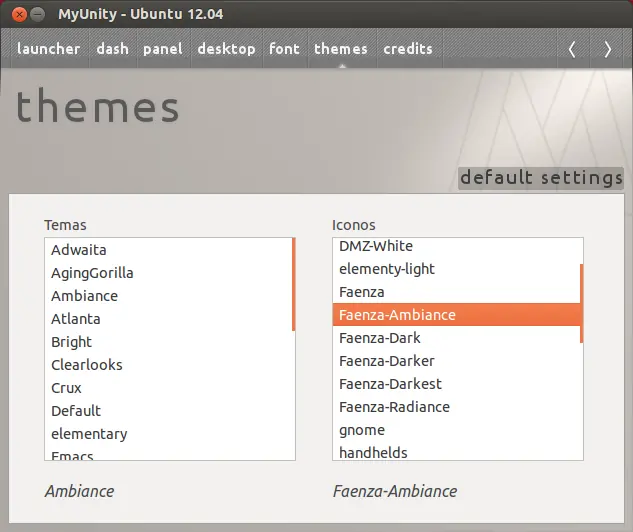This screenshot has width=633, height=532.
Task: Select the plain Faenza icon set
Action: [x=456, y=292]
